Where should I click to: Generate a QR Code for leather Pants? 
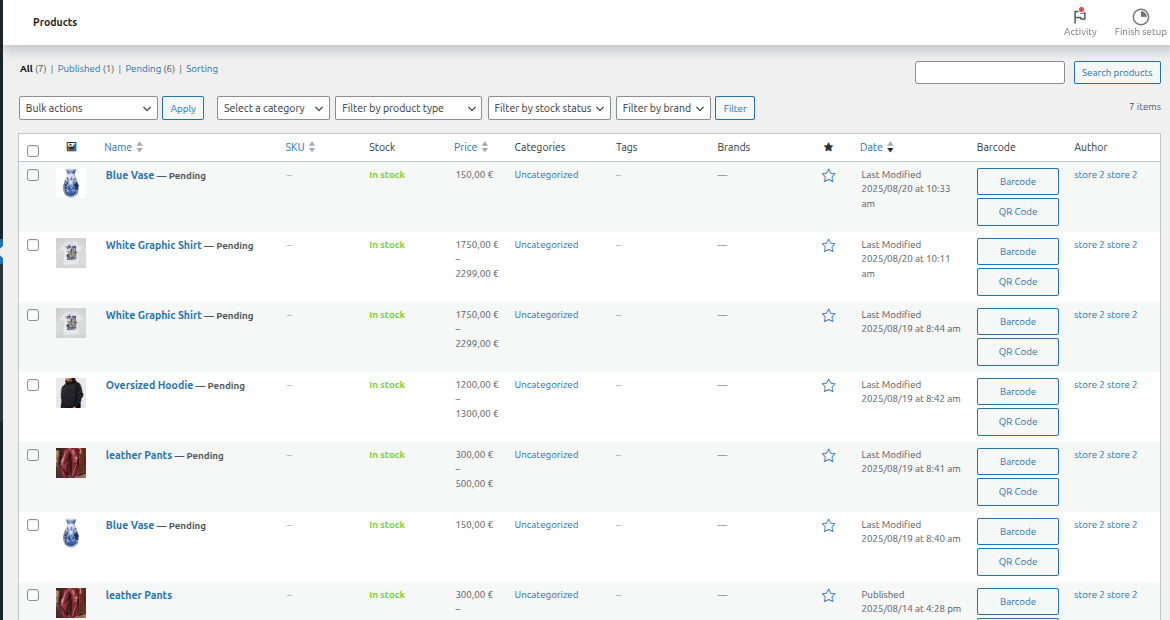[1017, 491]
